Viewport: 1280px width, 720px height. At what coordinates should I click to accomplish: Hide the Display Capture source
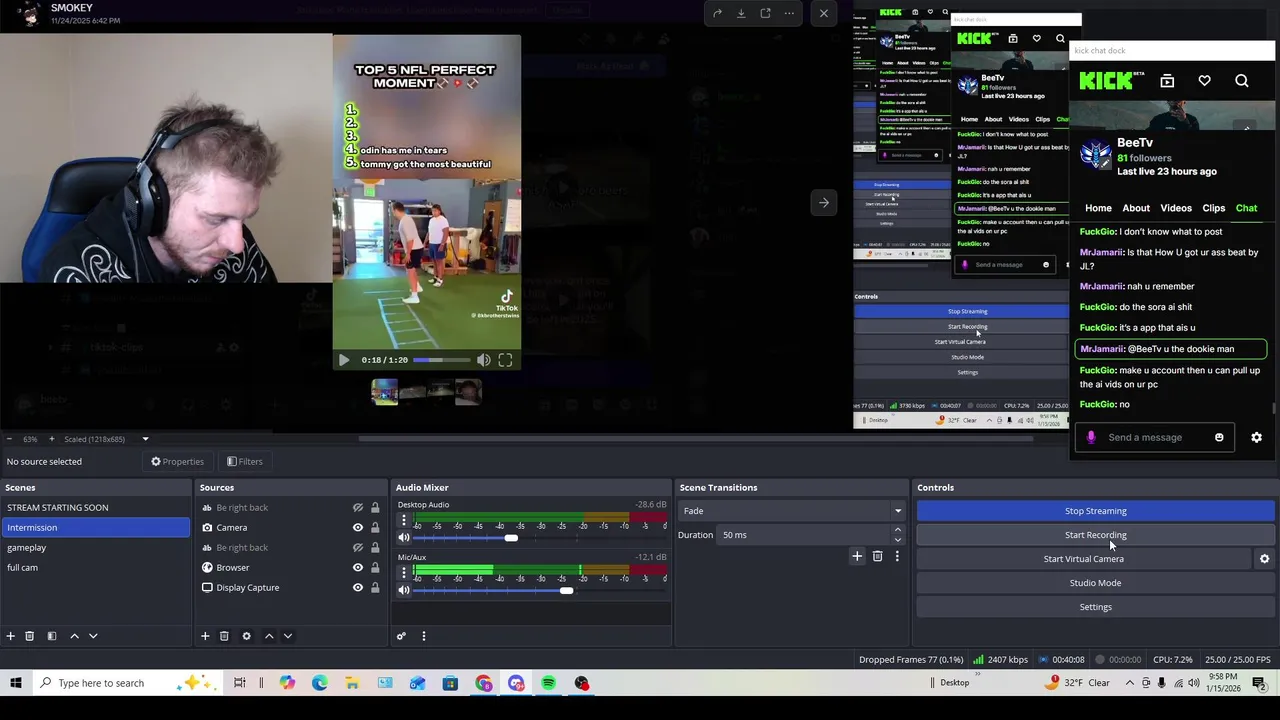click(x=358, y=588)
